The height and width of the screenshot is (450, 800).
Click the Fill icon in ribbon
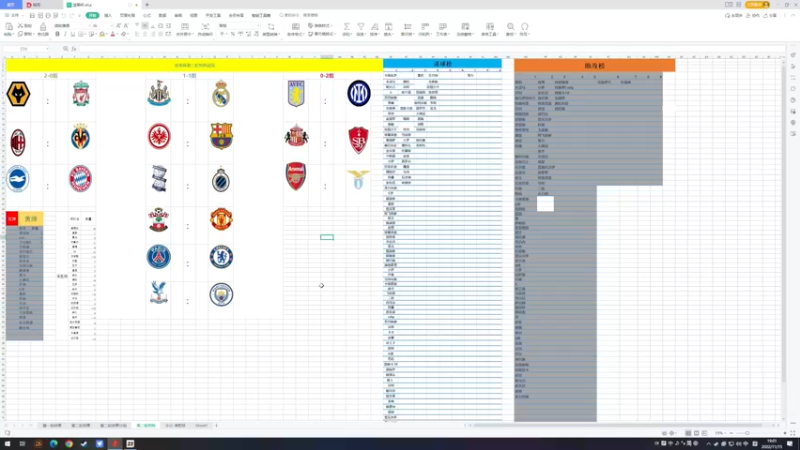point(389,27)
